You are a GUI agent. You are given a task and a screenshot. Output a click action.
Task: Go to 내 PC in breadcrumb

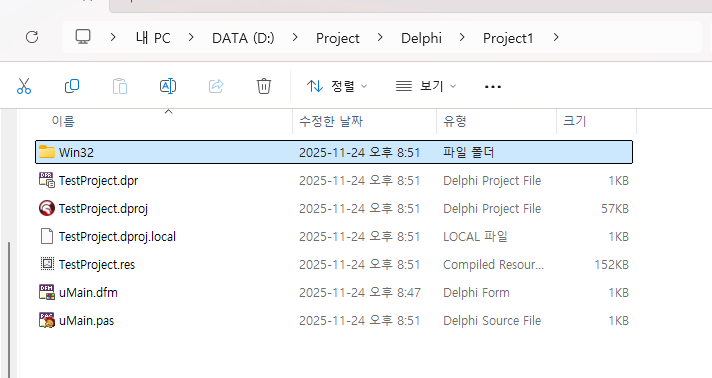point(153,38)
